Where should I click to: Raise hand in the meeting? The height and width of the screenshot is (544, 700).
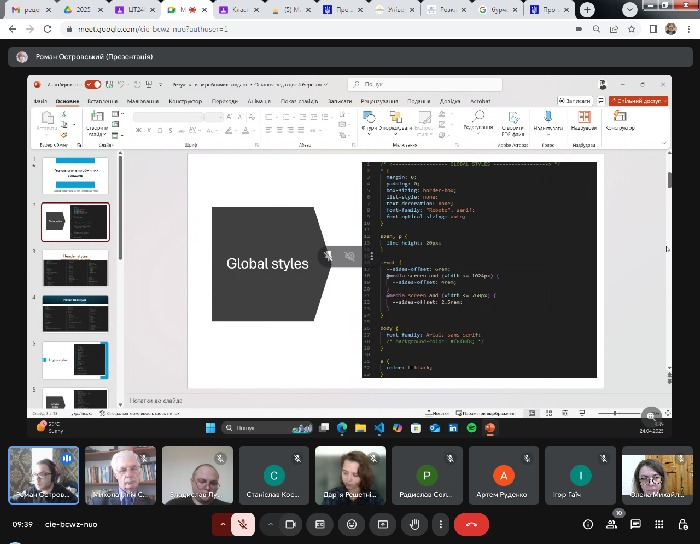(x=412, y=524)
